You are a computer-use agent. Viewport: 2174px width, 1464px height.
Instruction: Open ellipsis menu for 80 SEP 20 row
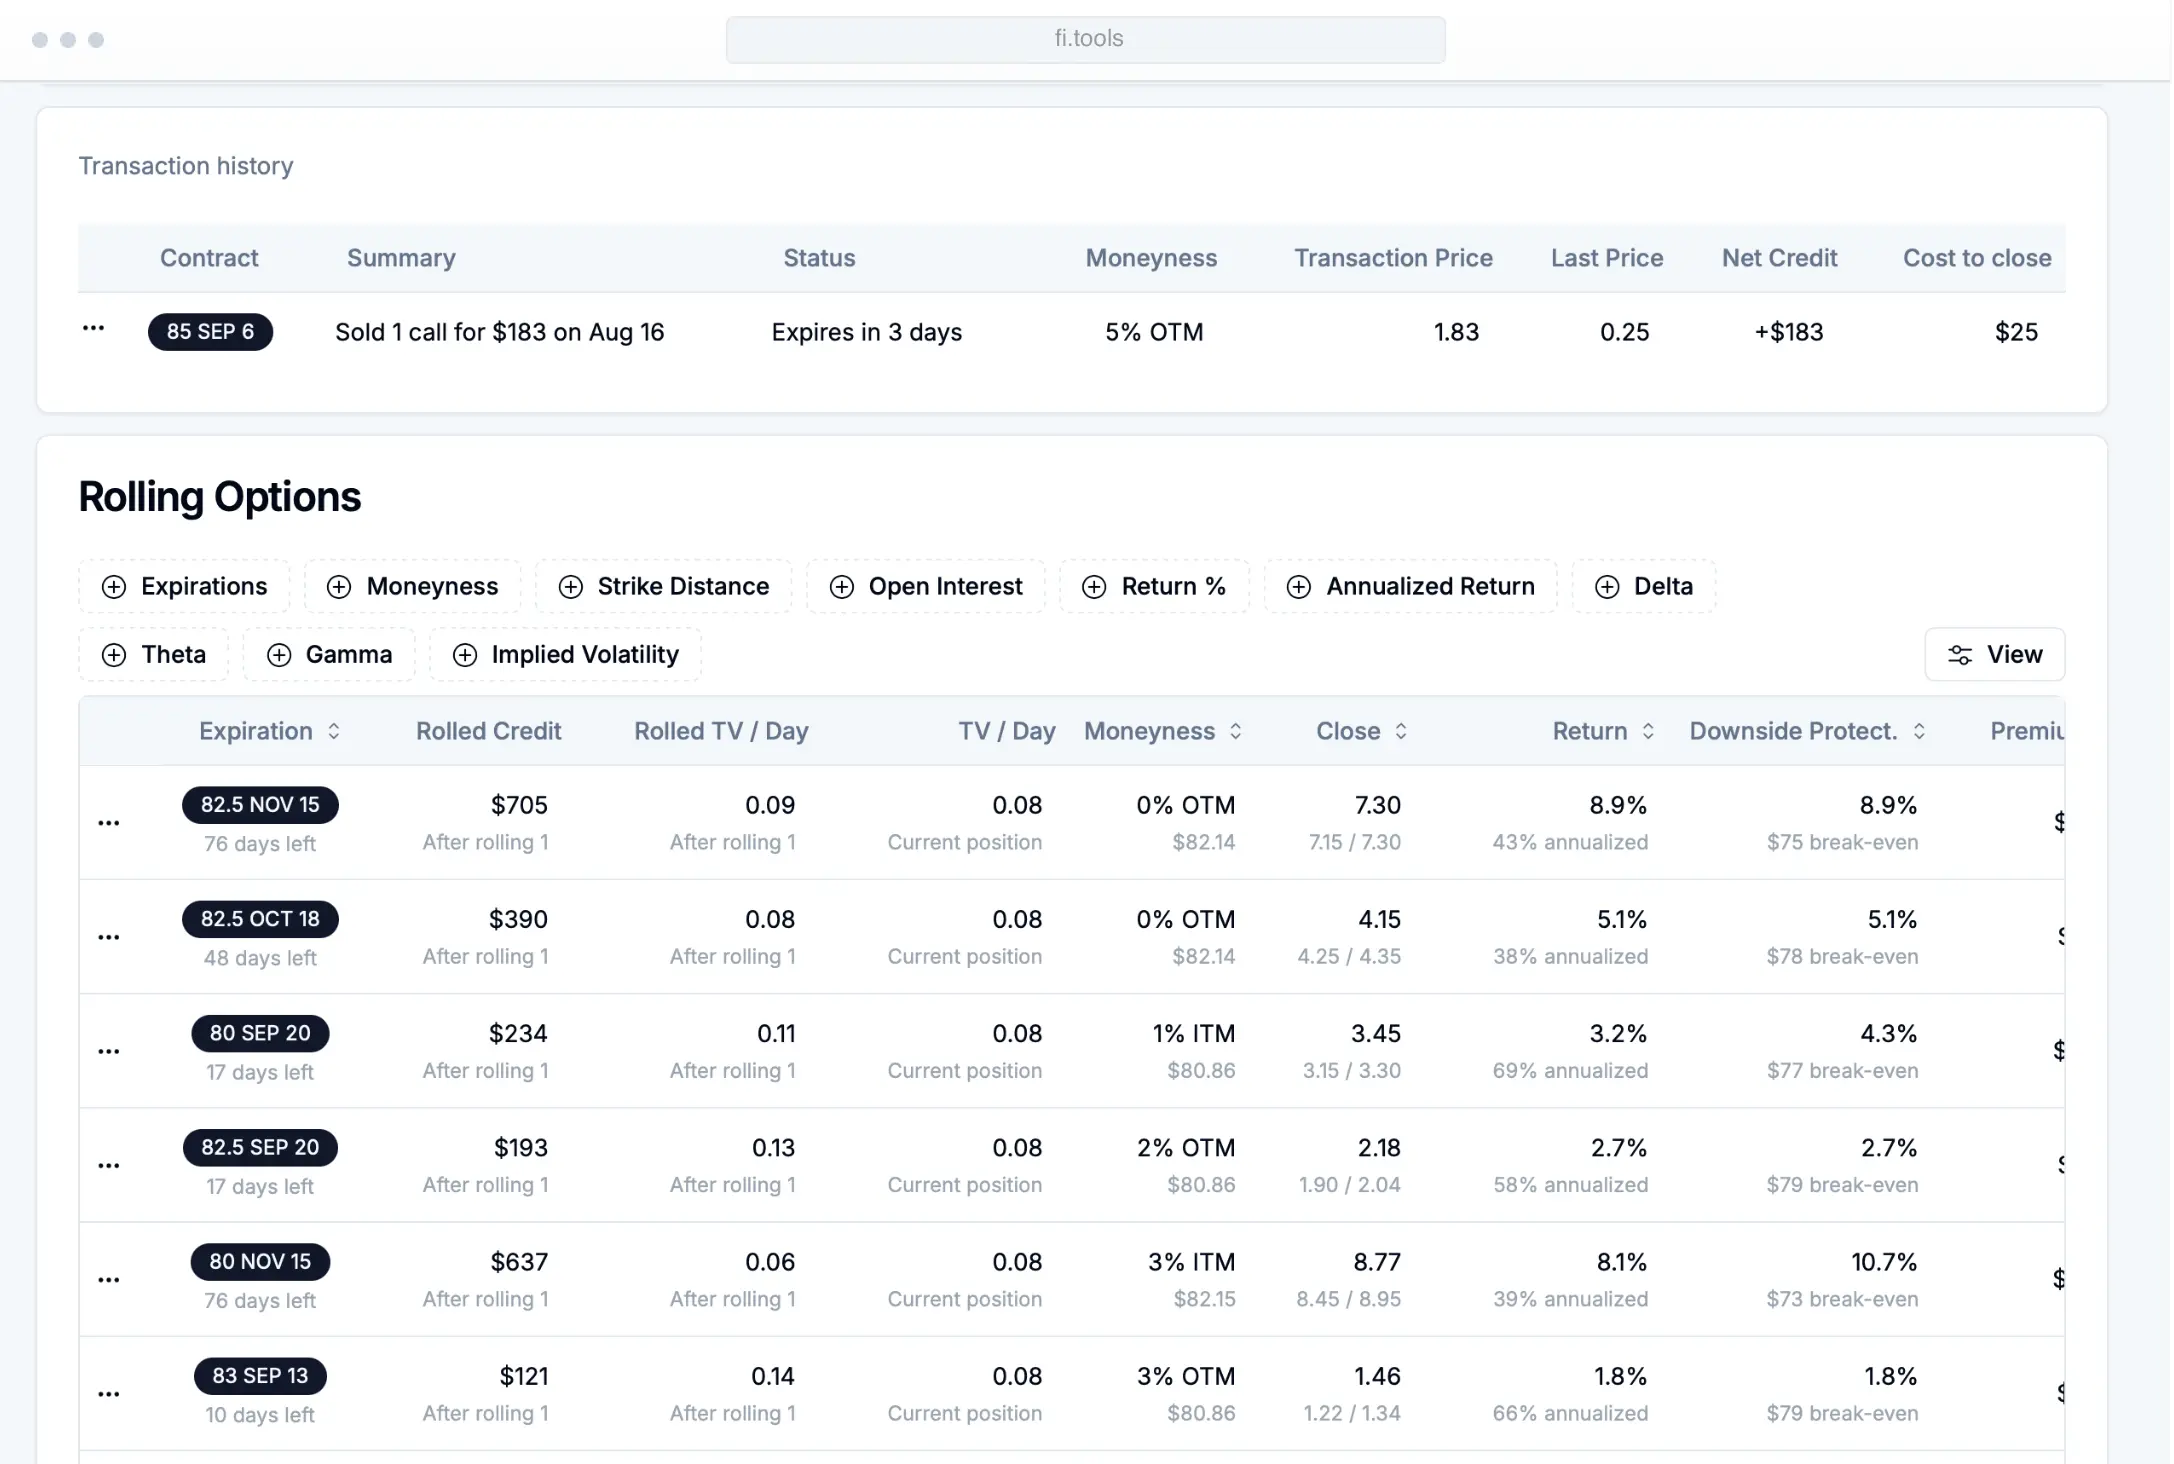(109, 1051)
